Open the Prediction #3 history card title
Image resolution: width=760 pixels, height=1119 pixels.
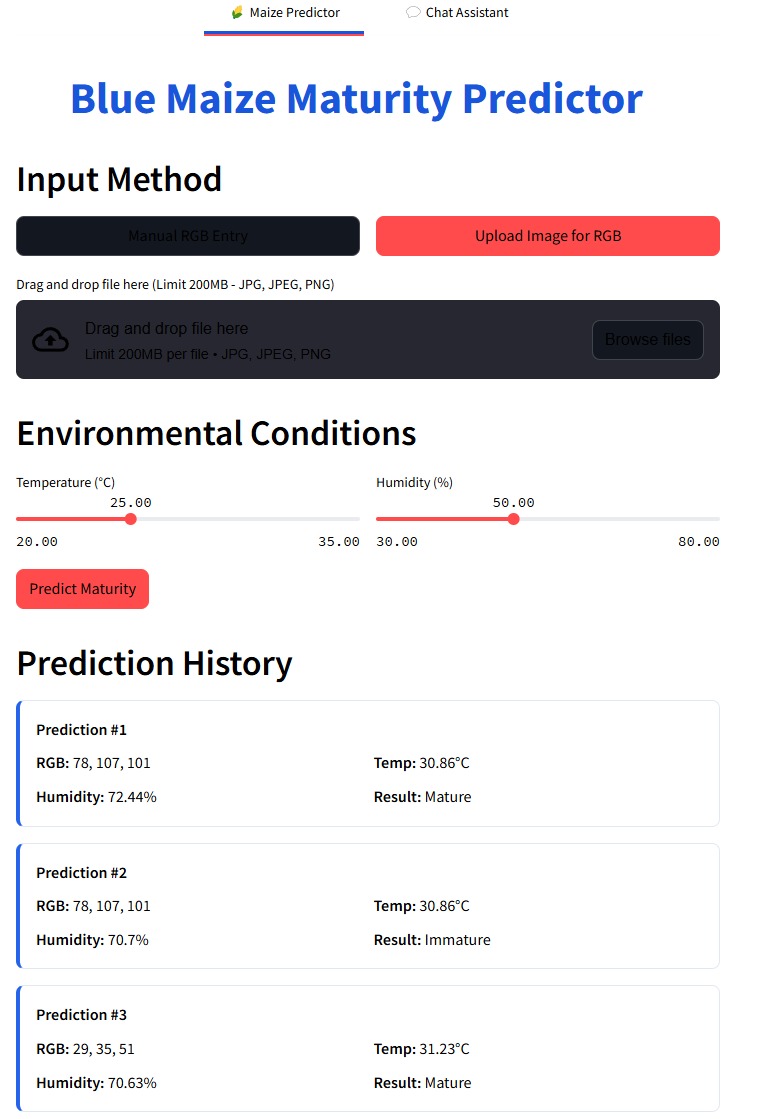[x=82, y=1015]
